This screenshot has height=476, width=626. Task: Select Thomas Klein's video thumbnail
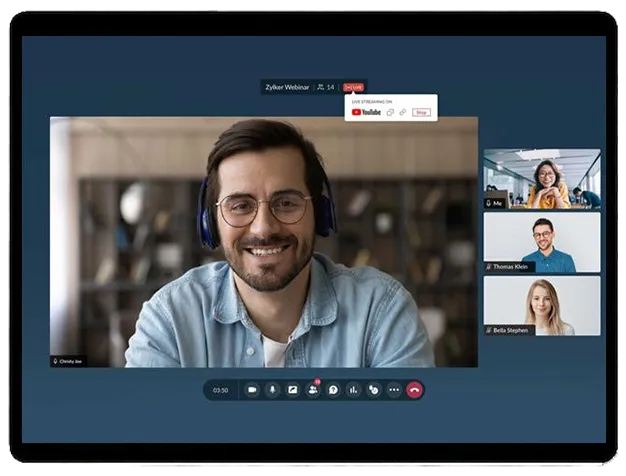pos(542,242)
